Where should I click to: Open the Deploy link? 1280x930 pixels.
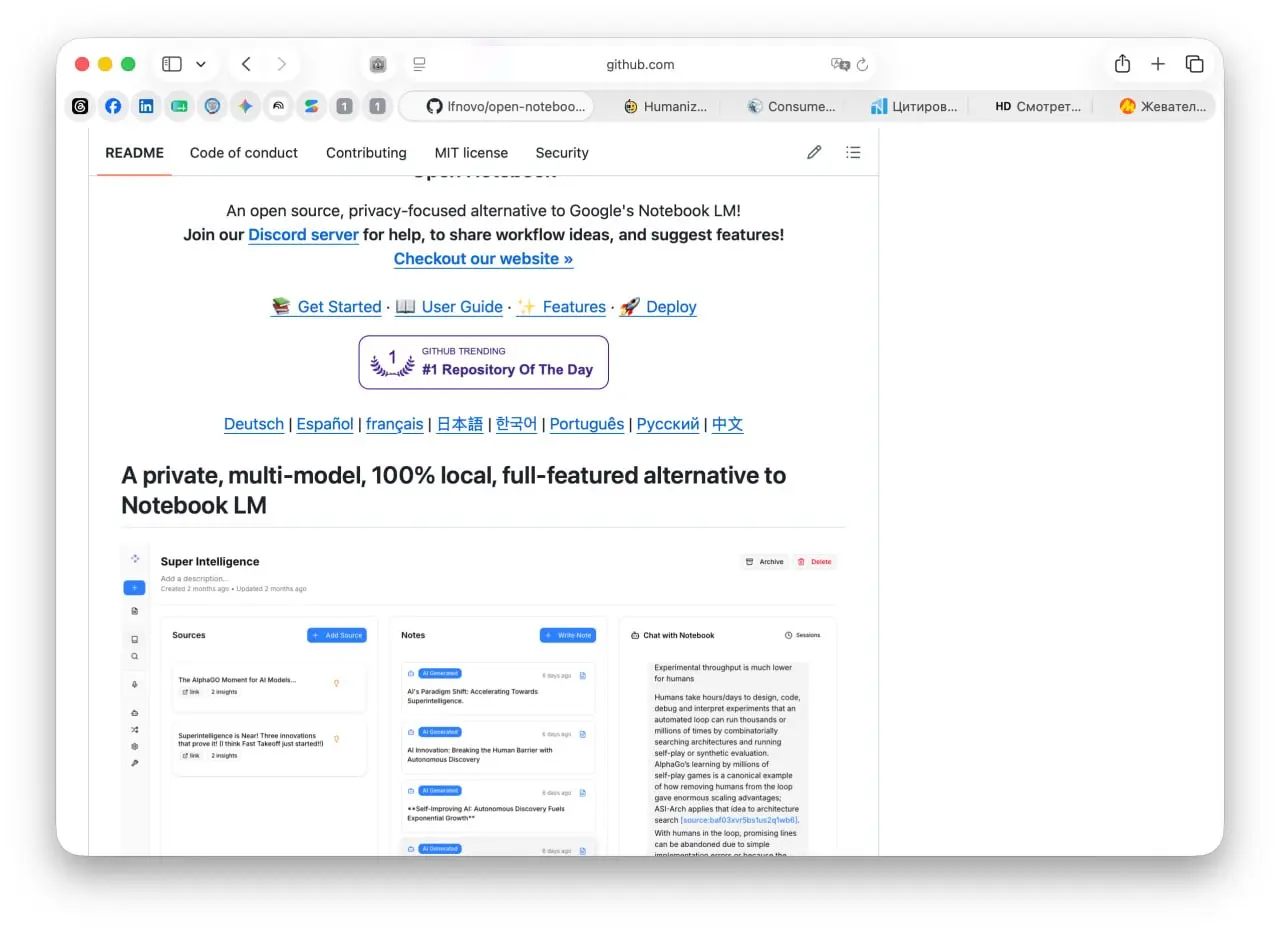click(x=657, y=307)
